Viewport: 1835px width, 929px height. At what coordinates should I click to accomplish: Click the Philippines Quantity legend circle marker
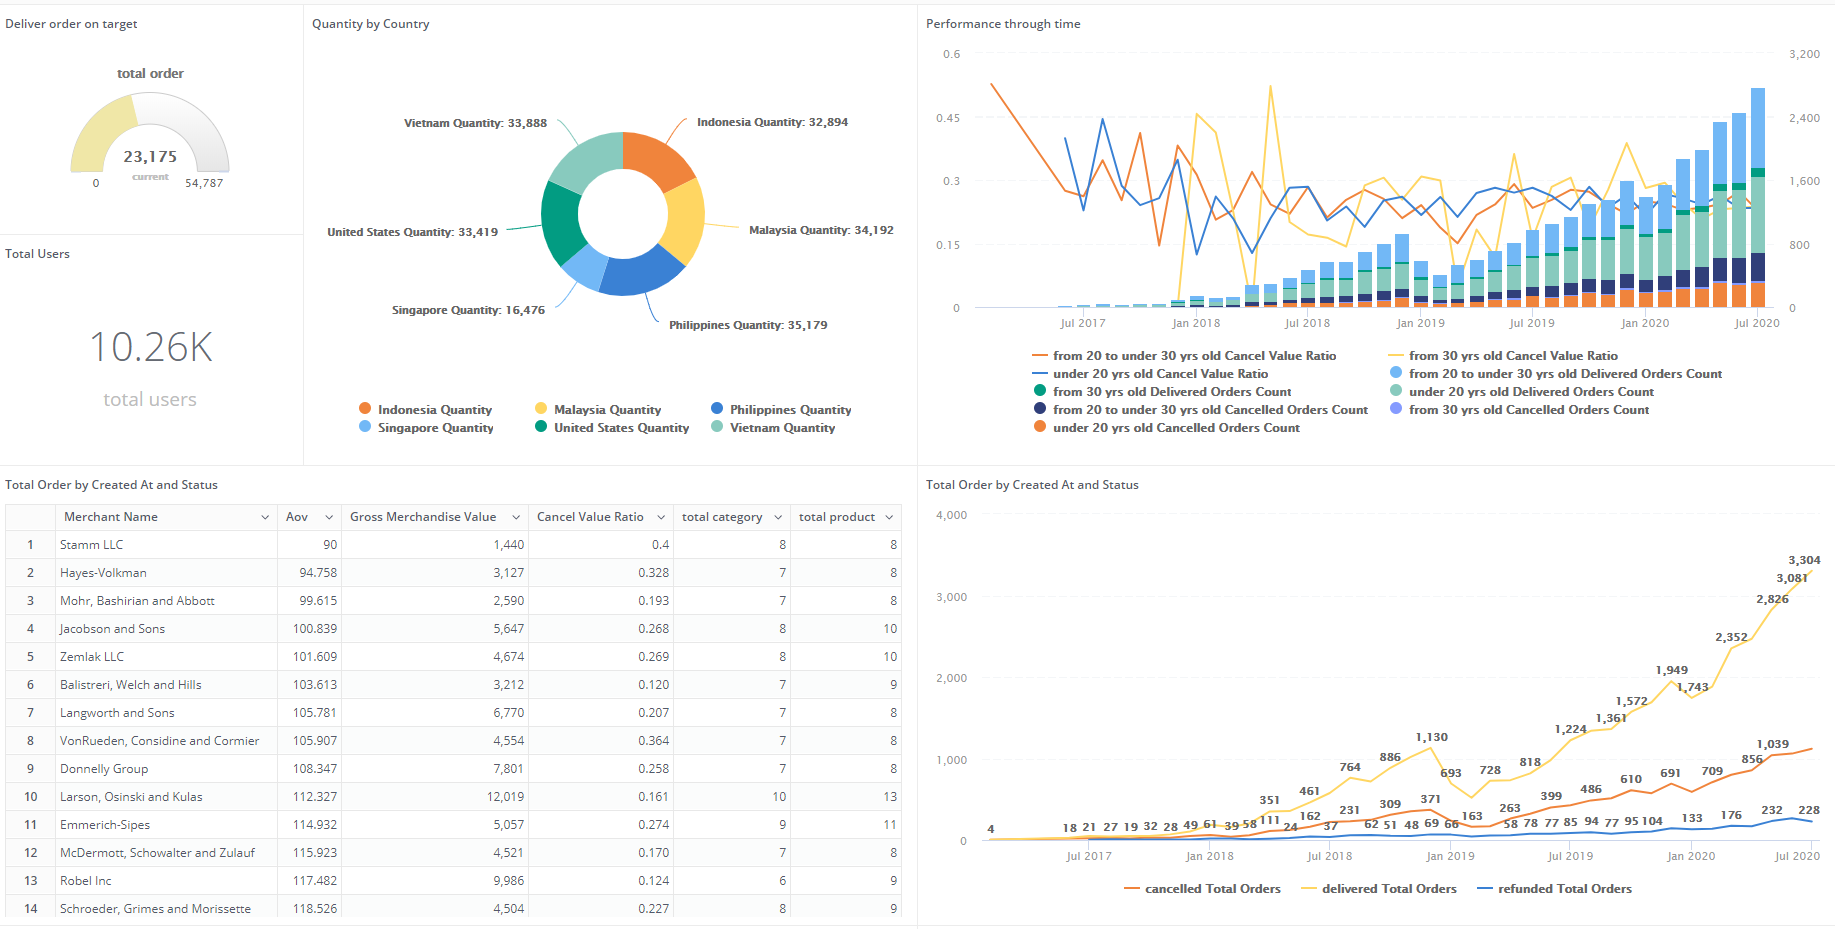717,409
